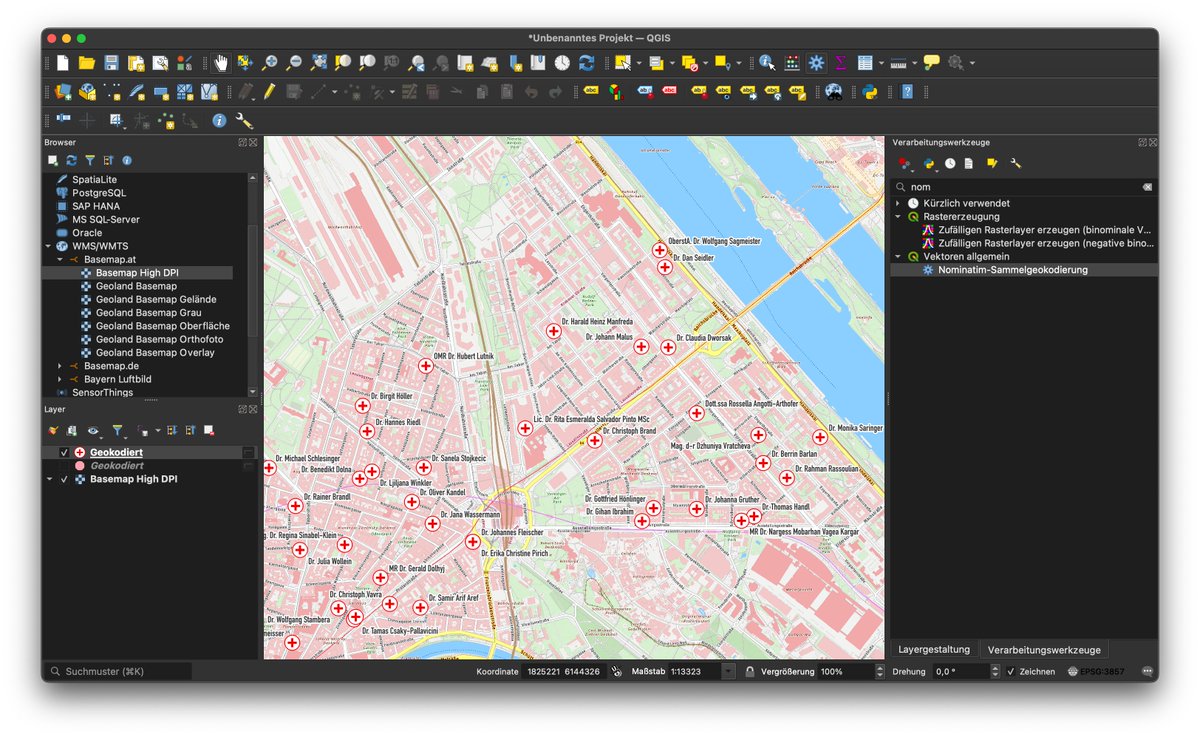The height and width of the screenshot is (737, 1200).
Task: Click the binoculars metasearch icon
Action: (833, 91)
